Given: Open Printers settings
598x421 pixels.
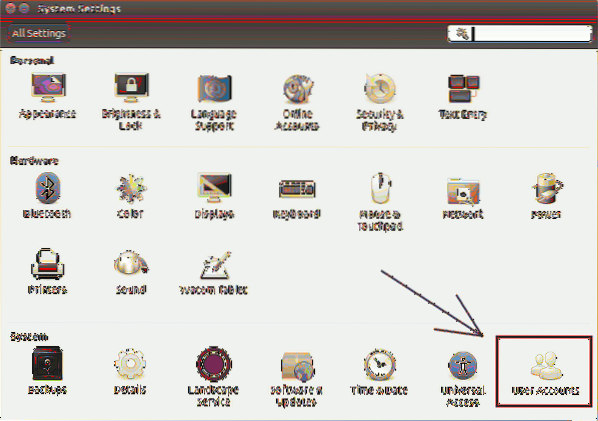Looking at the screenshot, I should (47, 271).
